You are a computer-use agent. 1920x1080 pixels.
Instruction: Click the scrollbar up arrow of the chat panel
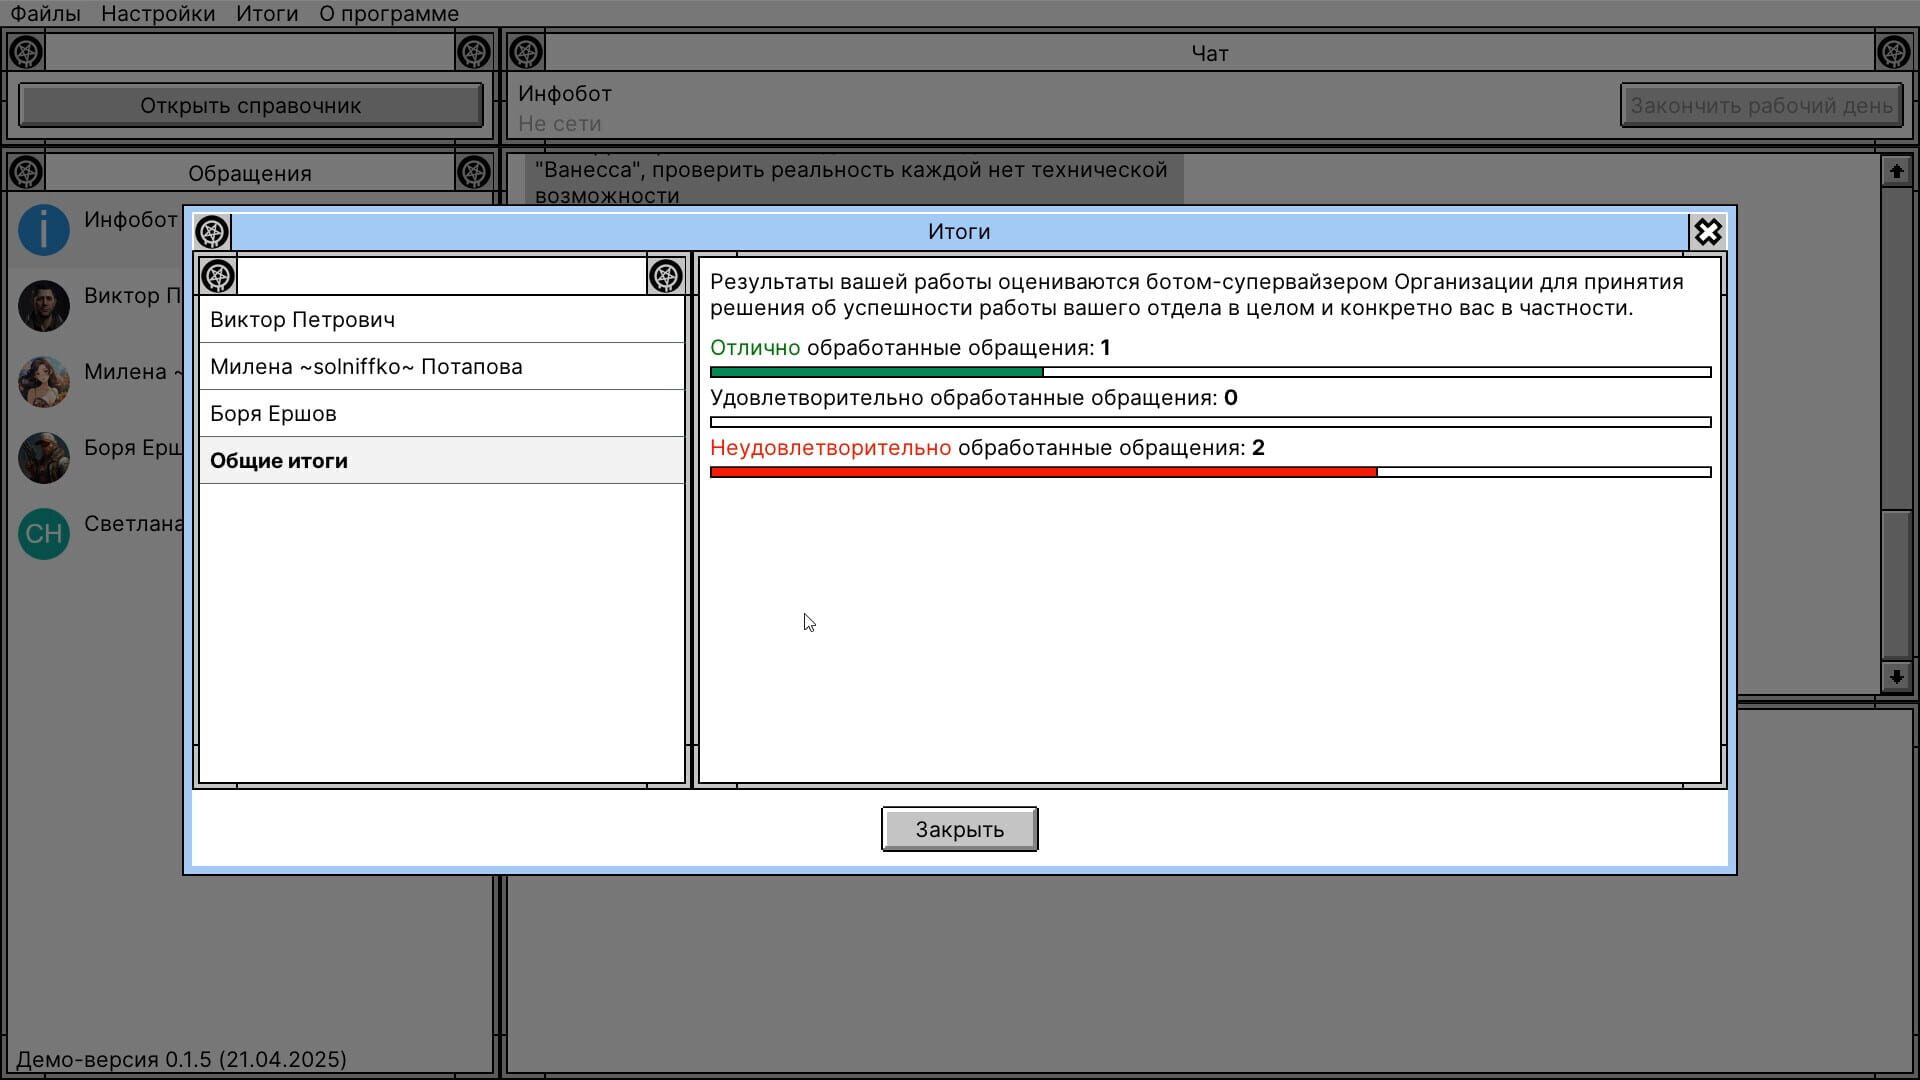[1896, 170]
